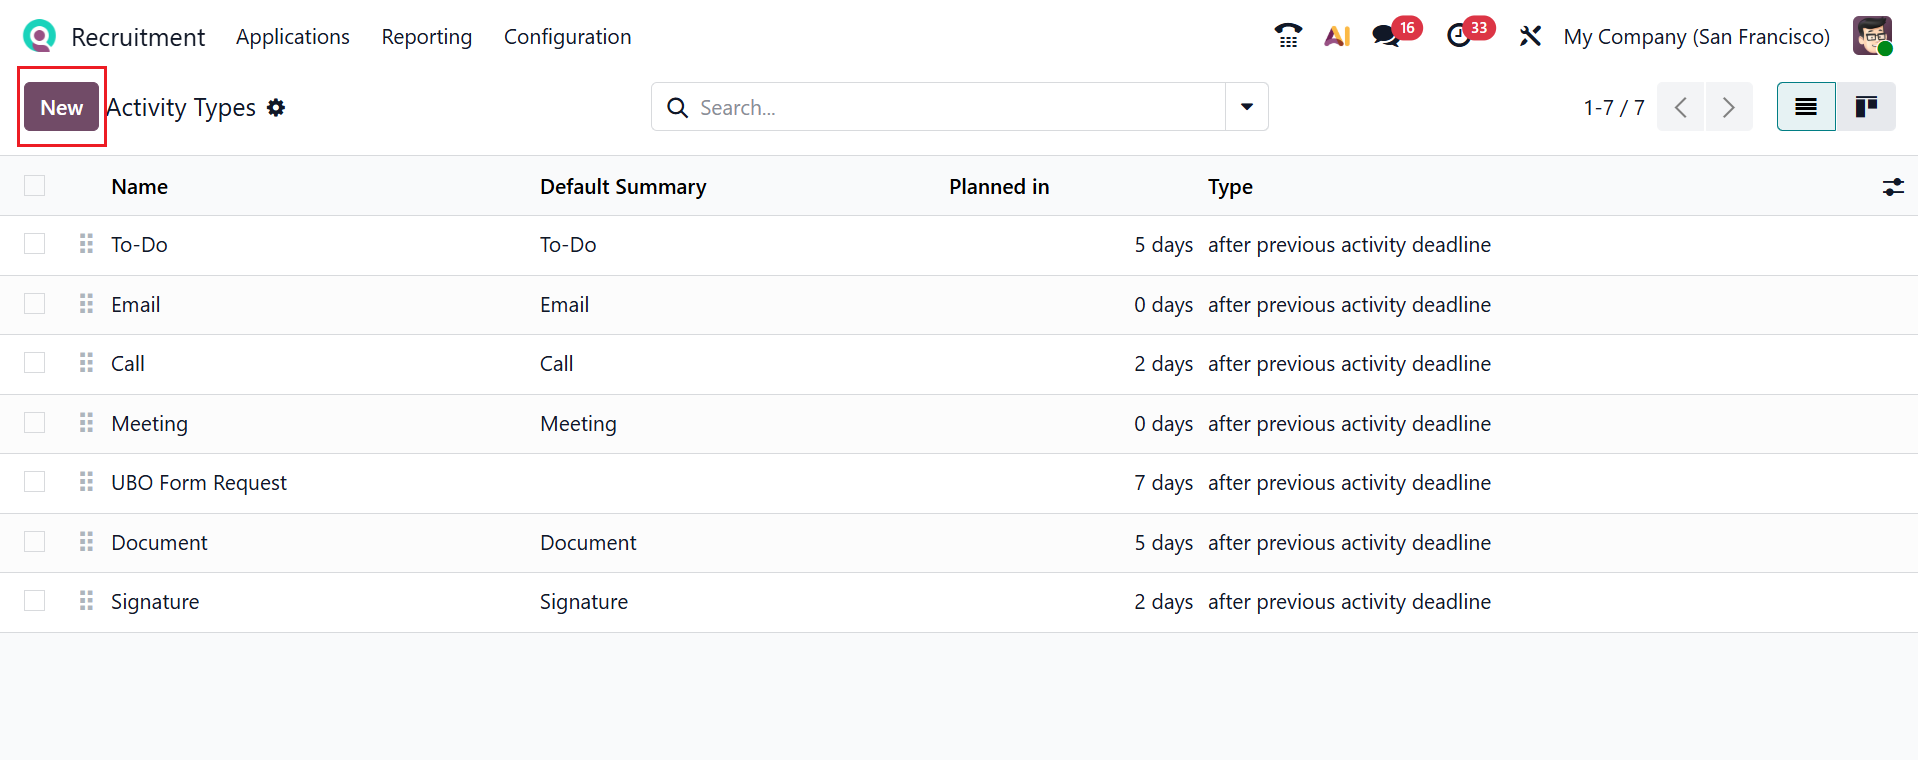The image size is (1918, 760).
Task: Open optional columns settings icon
Action: [x=1893, y=187]
